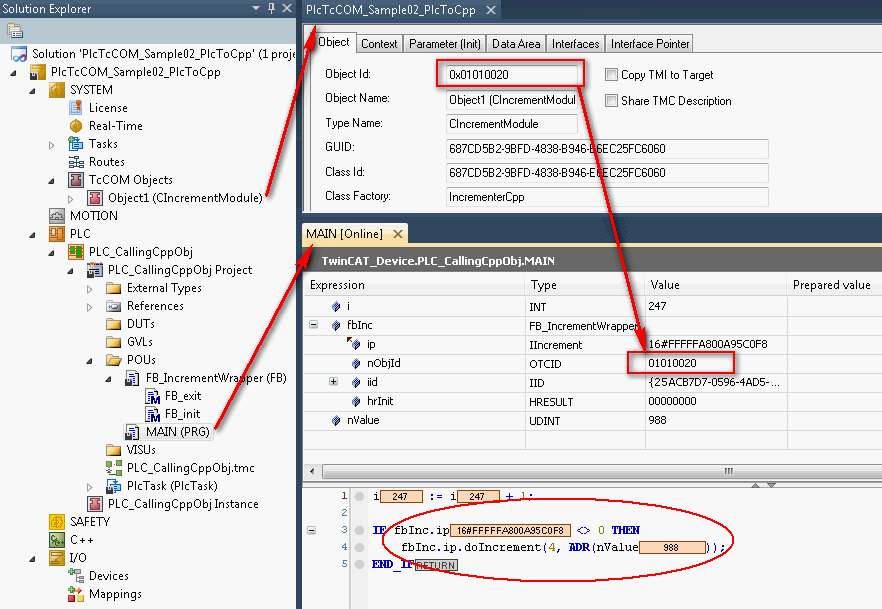Click the PLC node icon
This screenshot has width=882, height=609.
click(57, 234)
